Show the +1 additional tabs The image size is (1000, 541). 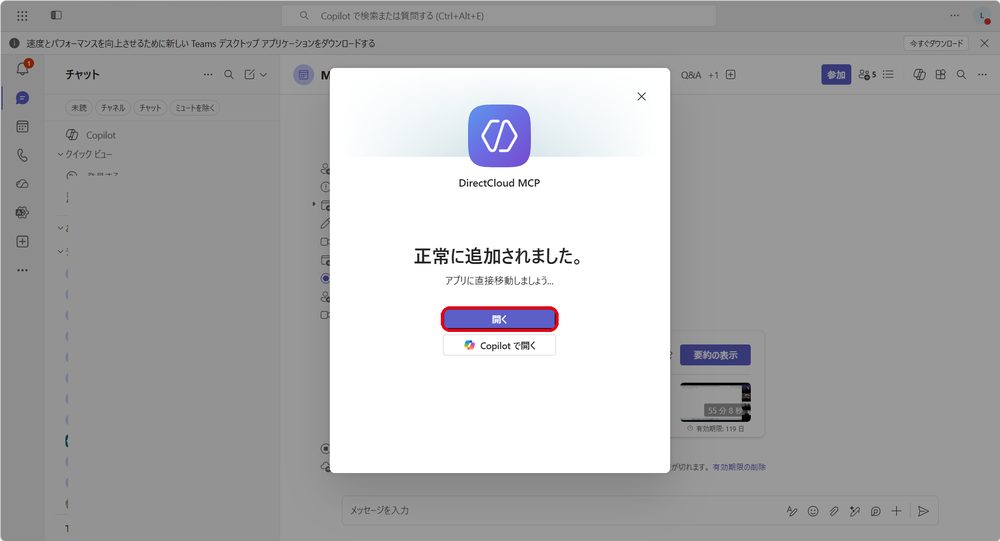[713, 75]
